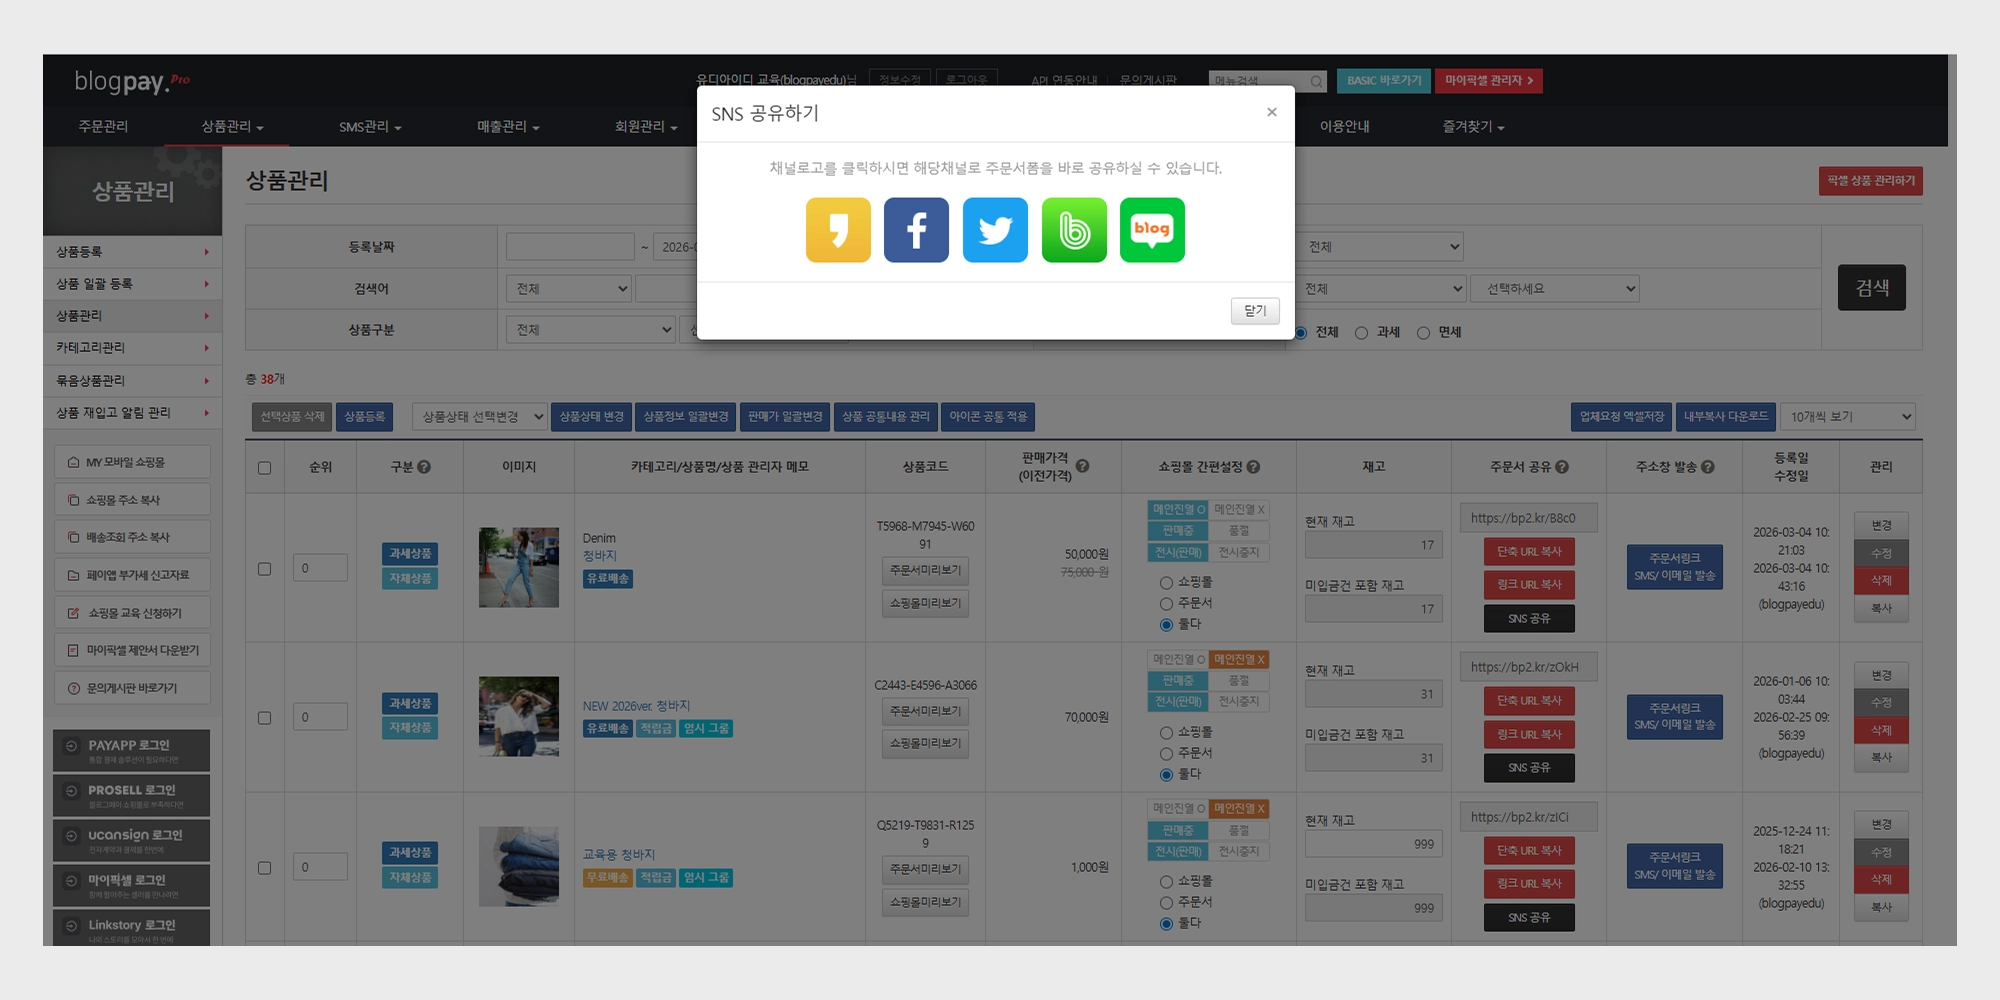Screen dimensions: 2000x1000
Task: Select 쇼핑몰 radio in 교육용 청바지 row
Action: (x=1166, y=882)
